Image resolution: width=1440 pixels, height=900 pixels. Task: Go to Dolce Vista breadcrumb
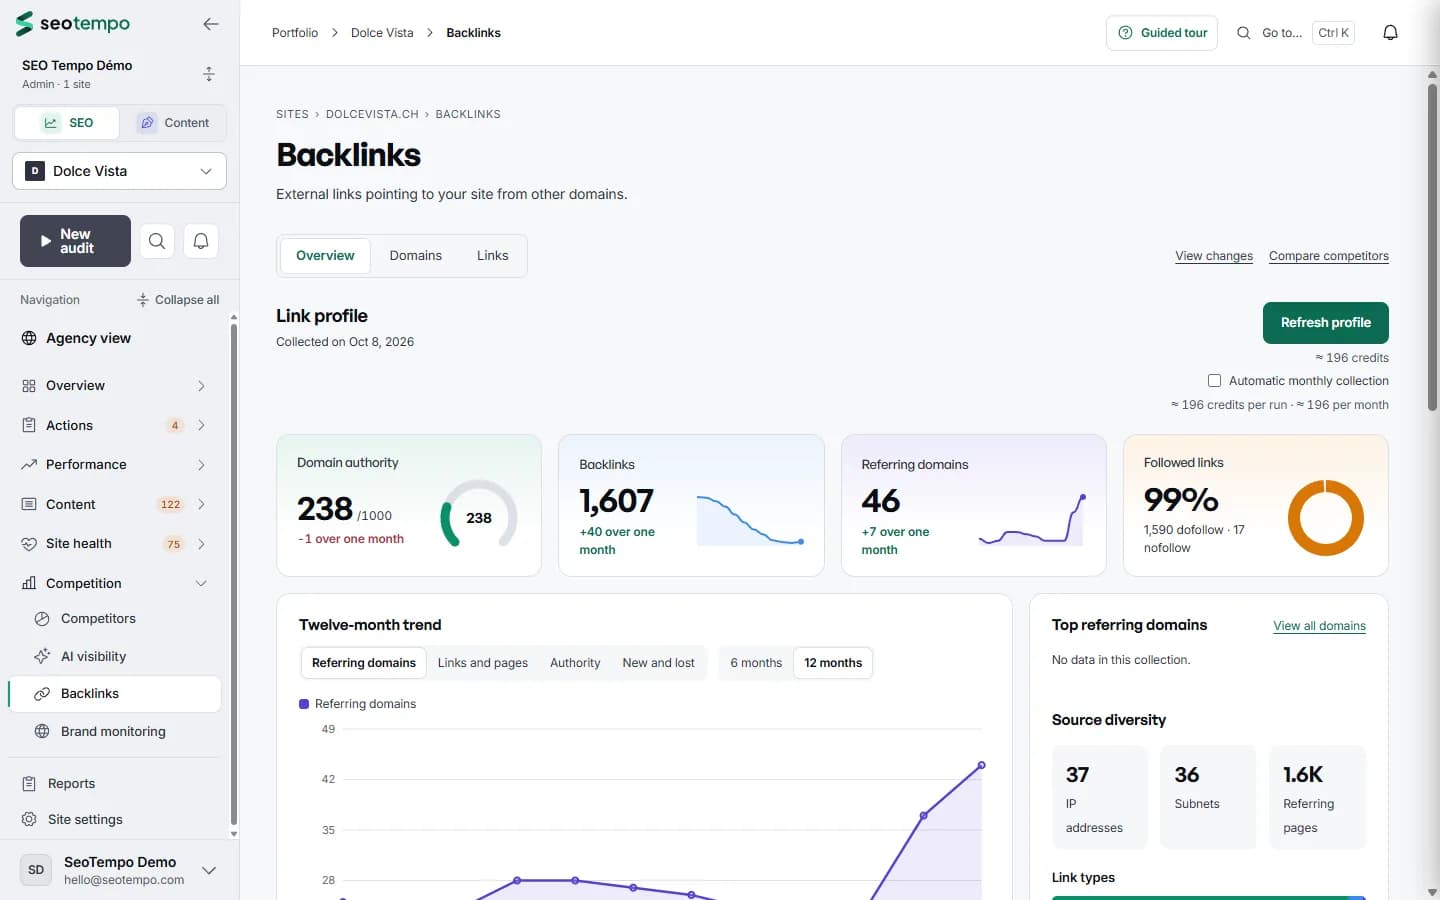382,33
